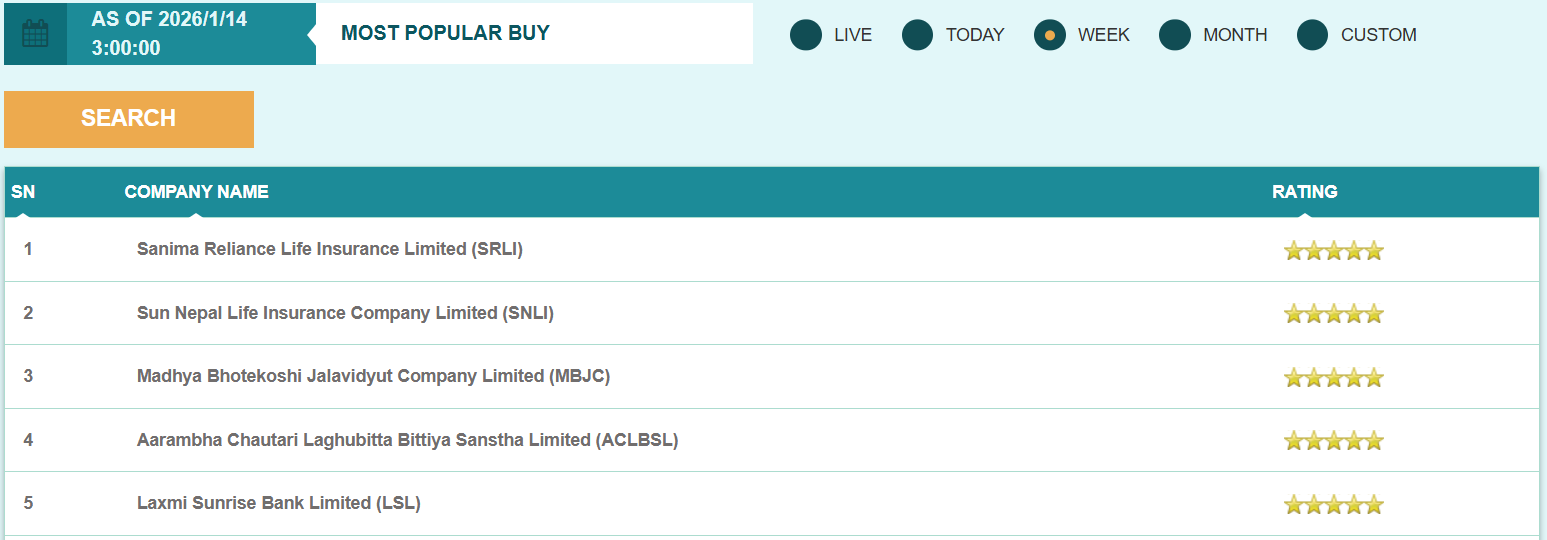Sort by SN column header
The height and width of the screenshot is (540, 1547).
[x=23, y=192]
